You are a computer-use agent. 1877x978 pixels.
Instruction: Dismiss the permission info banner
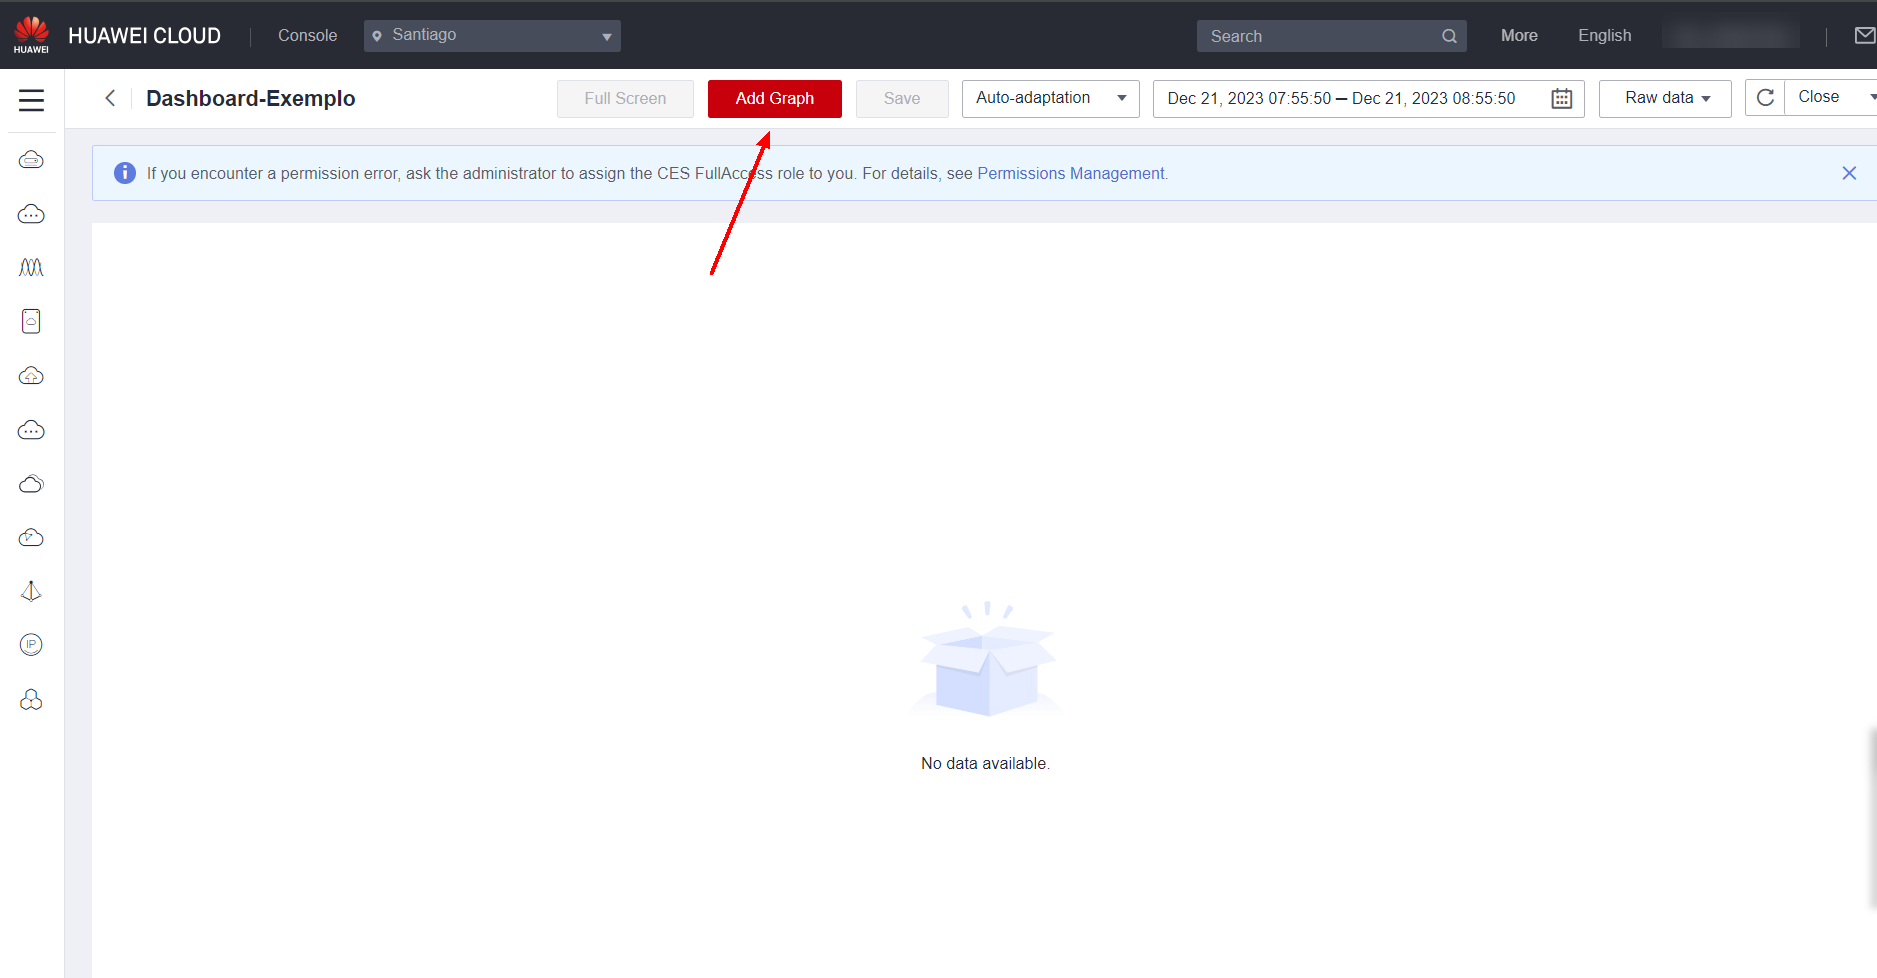click(1849, 173)
